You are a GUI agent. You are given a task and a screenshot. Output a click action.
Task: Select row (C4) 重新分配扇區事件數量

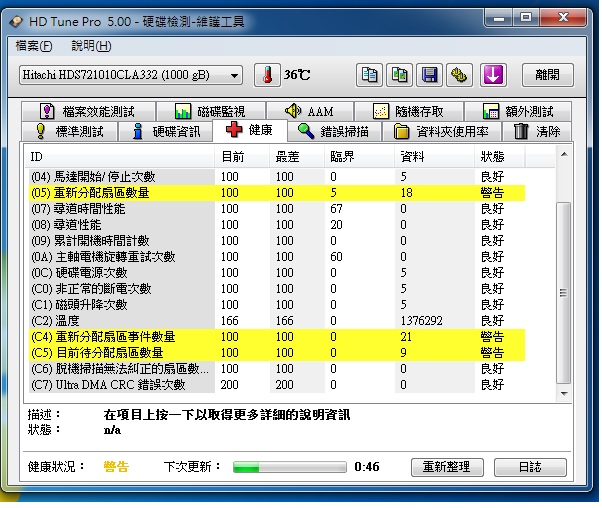[x=277, y=337]
